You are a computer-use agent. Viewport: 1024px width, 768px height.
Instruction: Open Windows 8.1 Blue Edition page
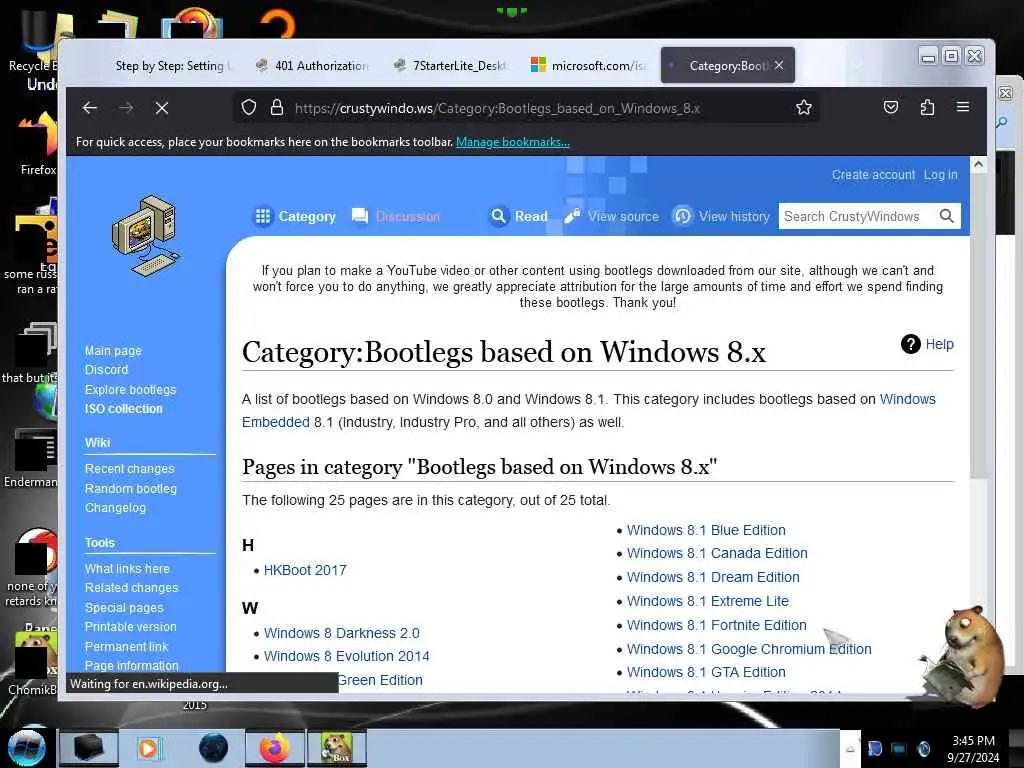pos(706,530)
